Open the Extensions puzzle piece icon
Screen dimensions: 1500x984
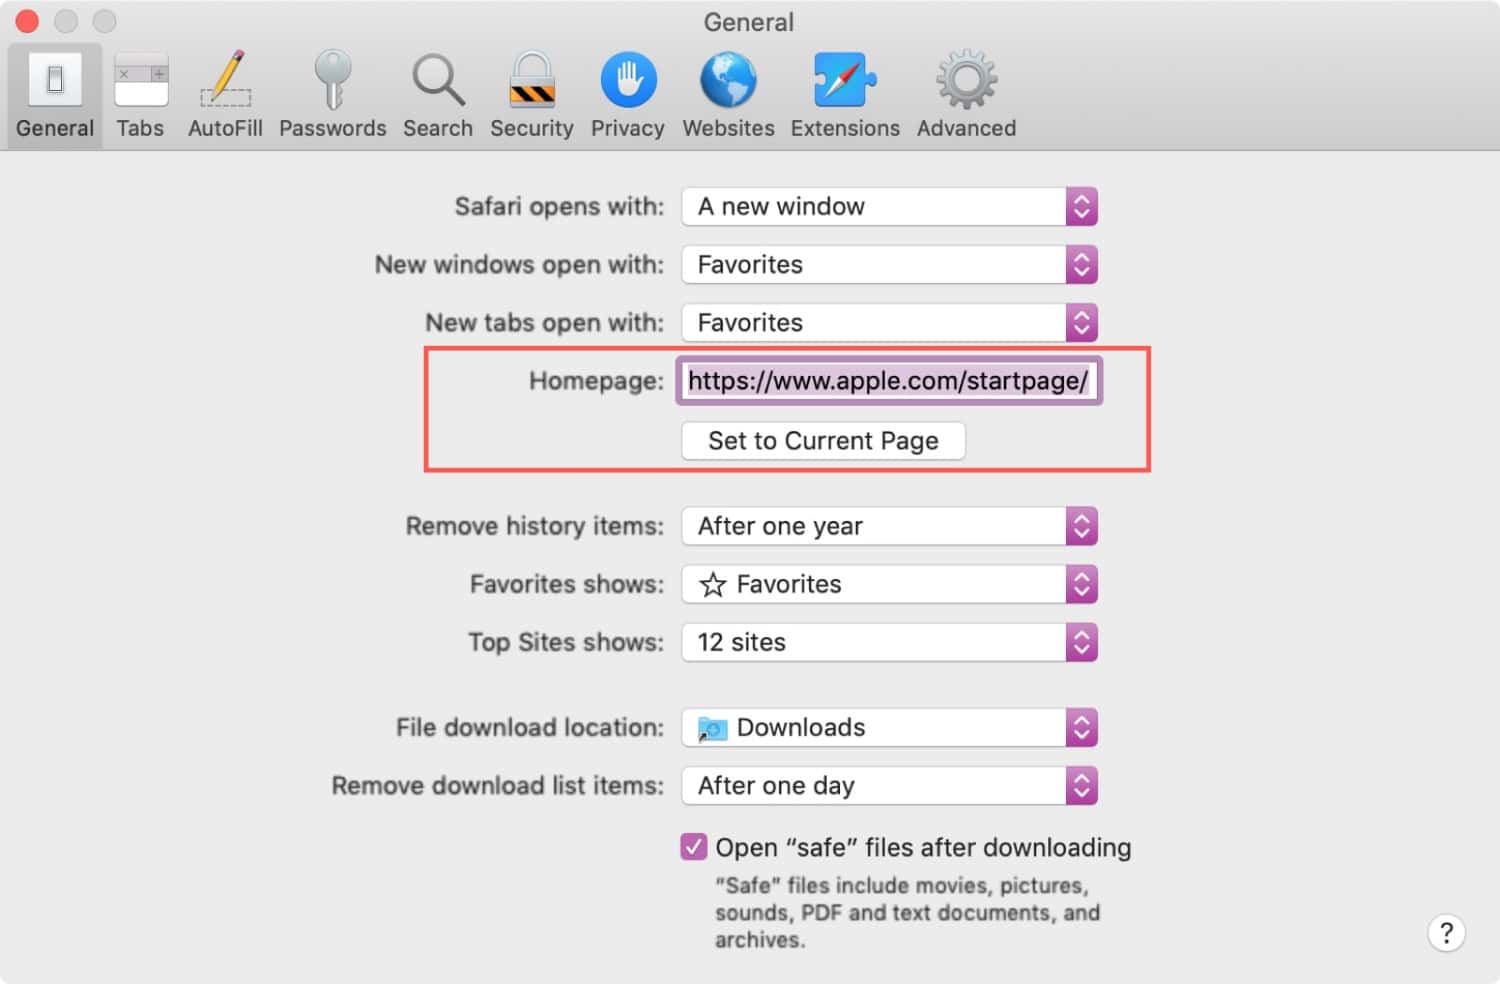845,80
